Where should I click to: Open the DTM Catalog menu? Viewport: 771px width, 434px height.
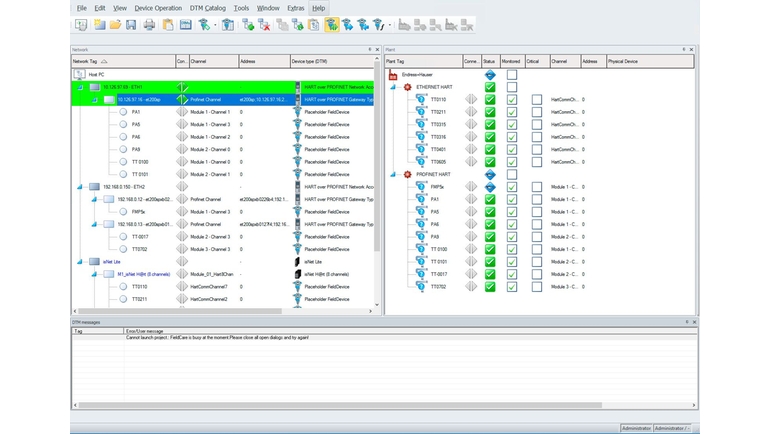(x=208, y=8)
